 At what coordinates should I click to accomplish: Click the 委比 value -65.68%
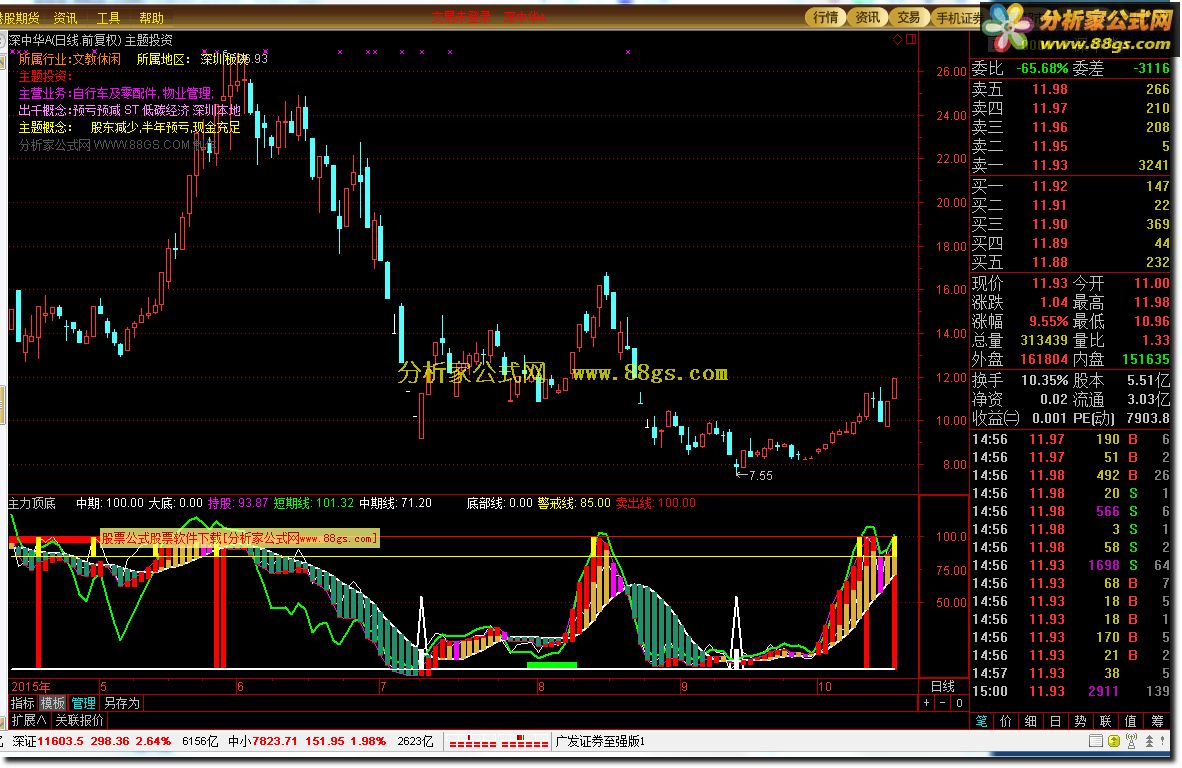1043,69
